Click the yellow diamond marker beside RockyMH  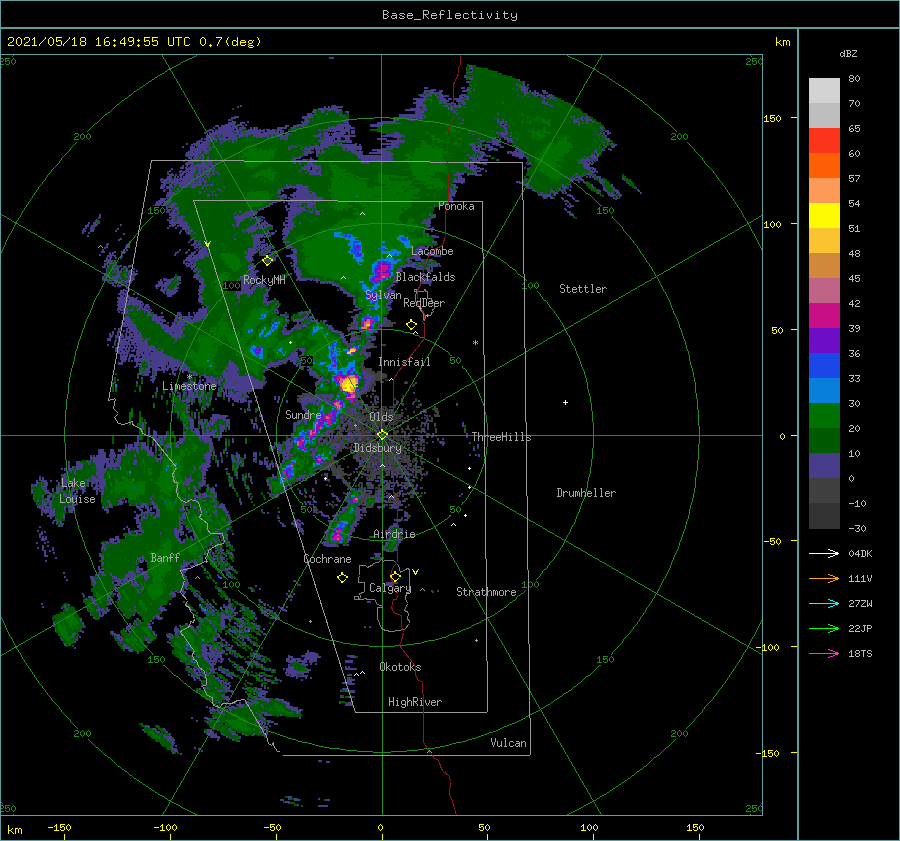(x=267, y=261)
